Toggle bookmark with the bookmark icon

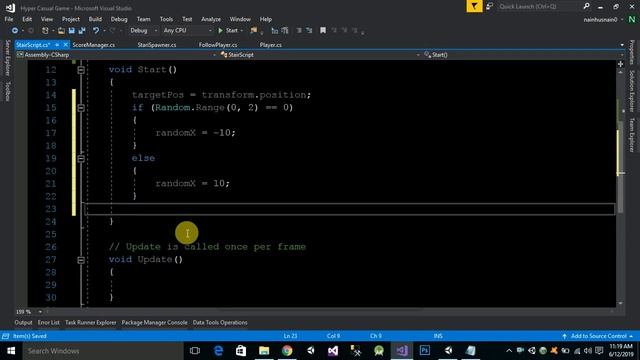(x=323, y=31)
